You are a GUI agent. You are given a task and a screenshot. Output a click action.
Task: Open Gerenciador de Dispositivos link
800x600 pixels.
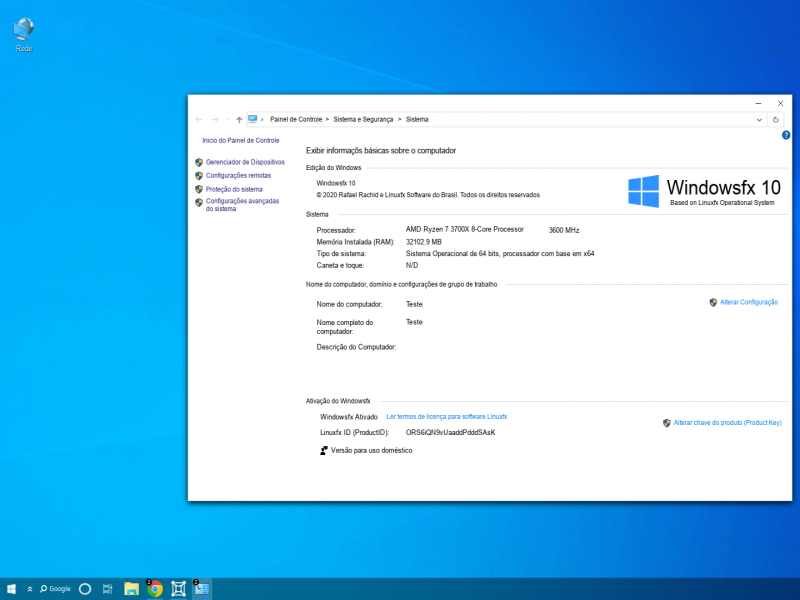[245, 162]
